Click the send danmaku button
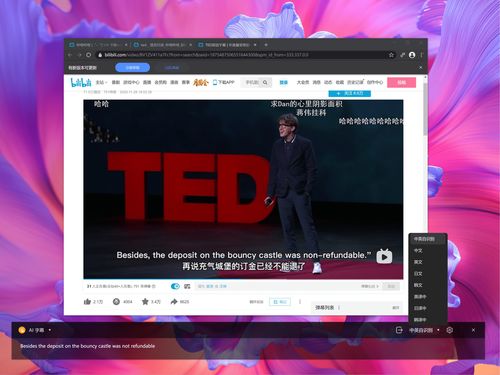500x375 pixels. coord(391,286)
